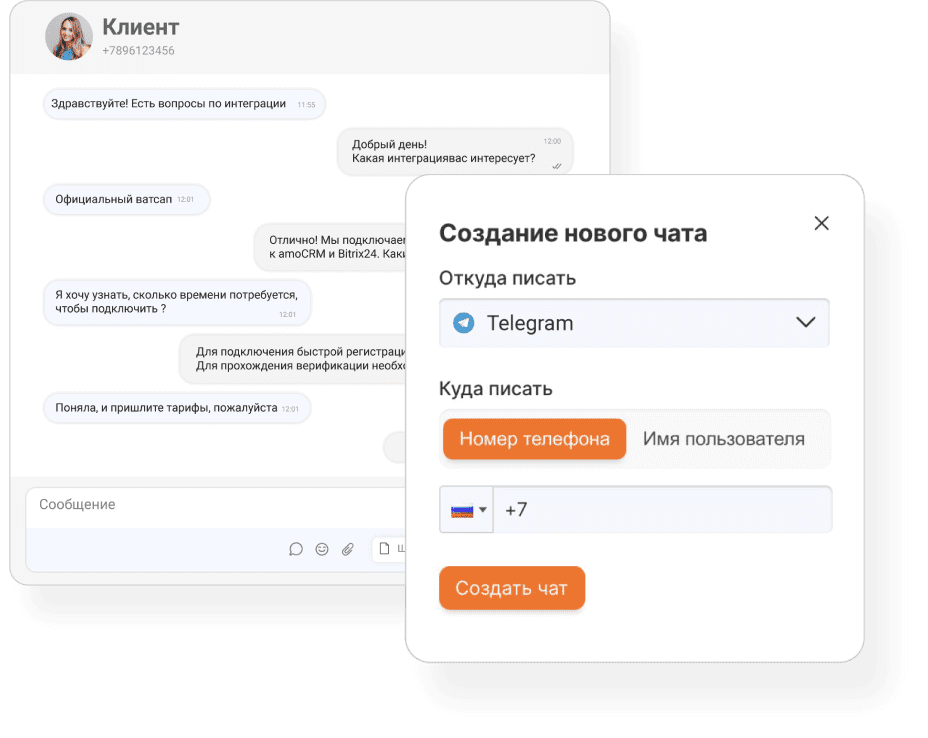The width and height of the screenshot is (928, 738).
Task: Click message 'Поняла, и пришлите тарифы'
Action: click(x=177, y=408)
